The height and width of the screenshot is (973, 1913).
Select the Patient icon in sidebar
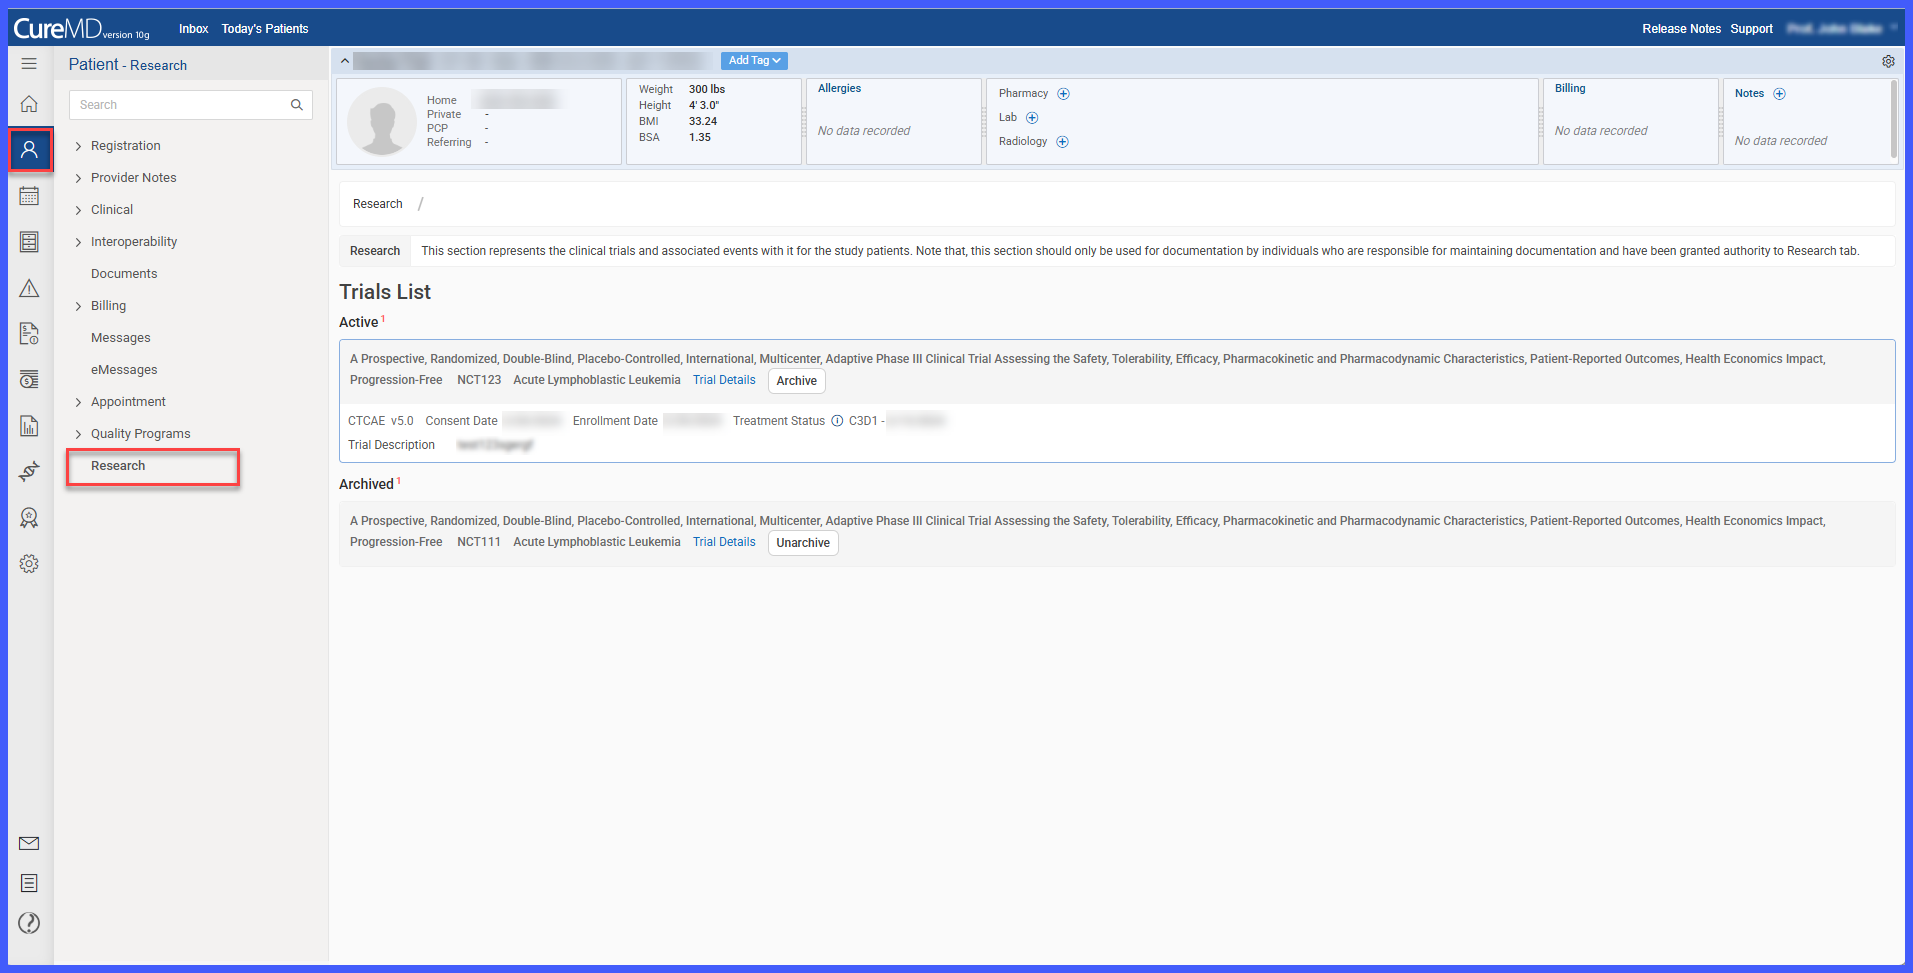click(30, 150)
